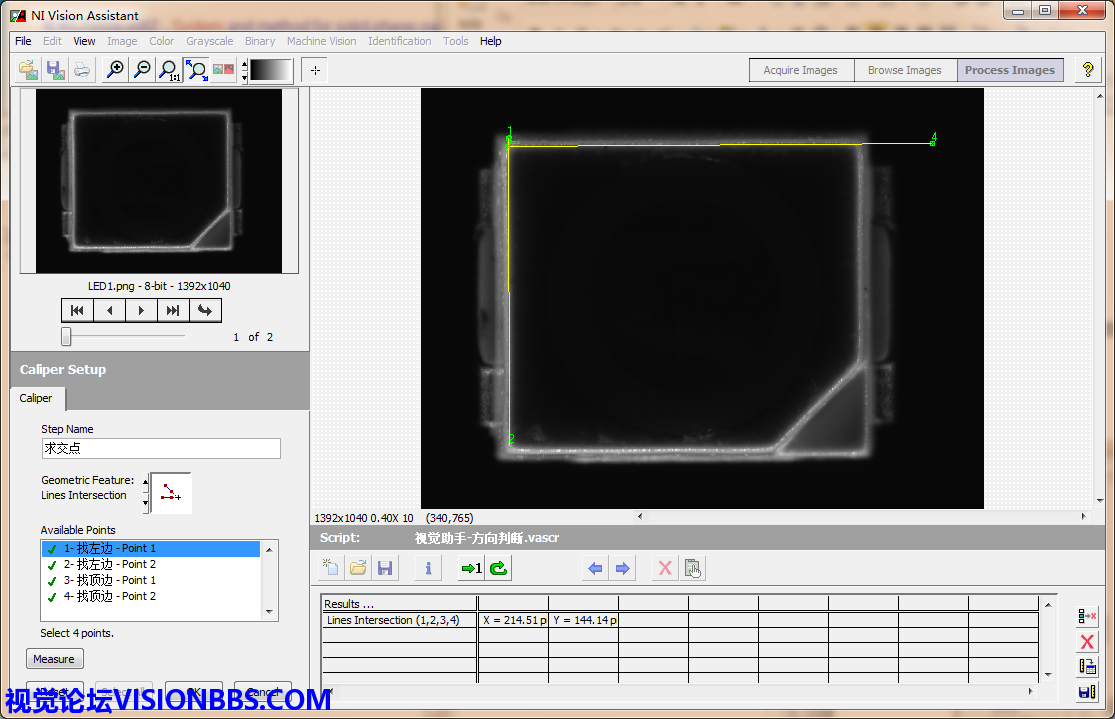Step Geometric Feature selector up
Image resolution: width=1115 pixels, height=719 pixels.
146,481
